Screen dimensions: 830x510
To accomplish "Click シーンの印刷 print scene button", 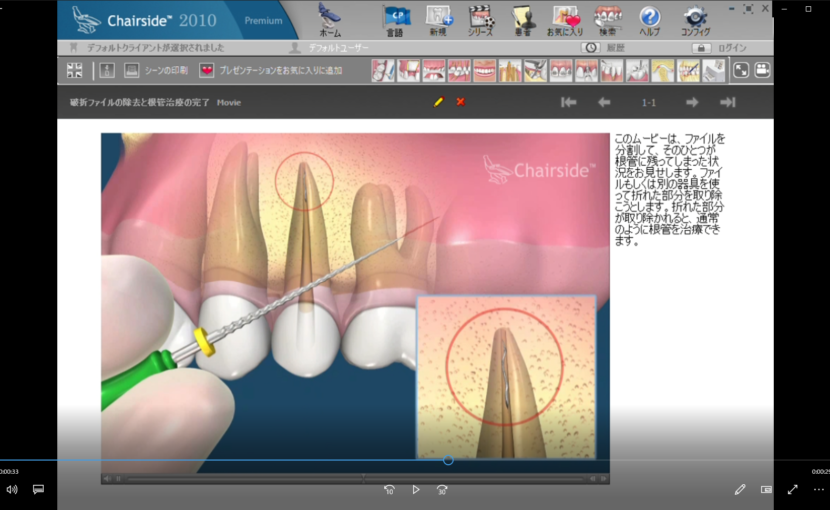I will pyautogui.click(x=156, y=70).
